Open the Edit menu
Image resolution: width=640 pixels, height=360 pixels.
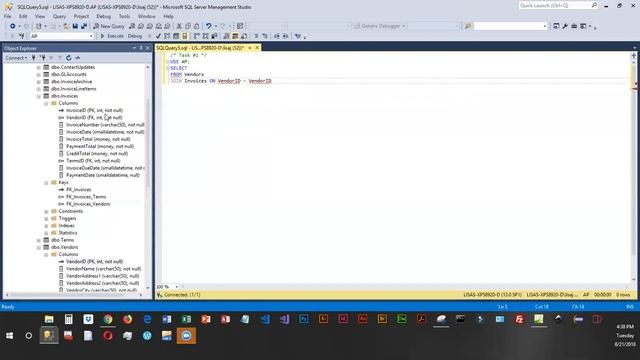click(x=23, y=16)
